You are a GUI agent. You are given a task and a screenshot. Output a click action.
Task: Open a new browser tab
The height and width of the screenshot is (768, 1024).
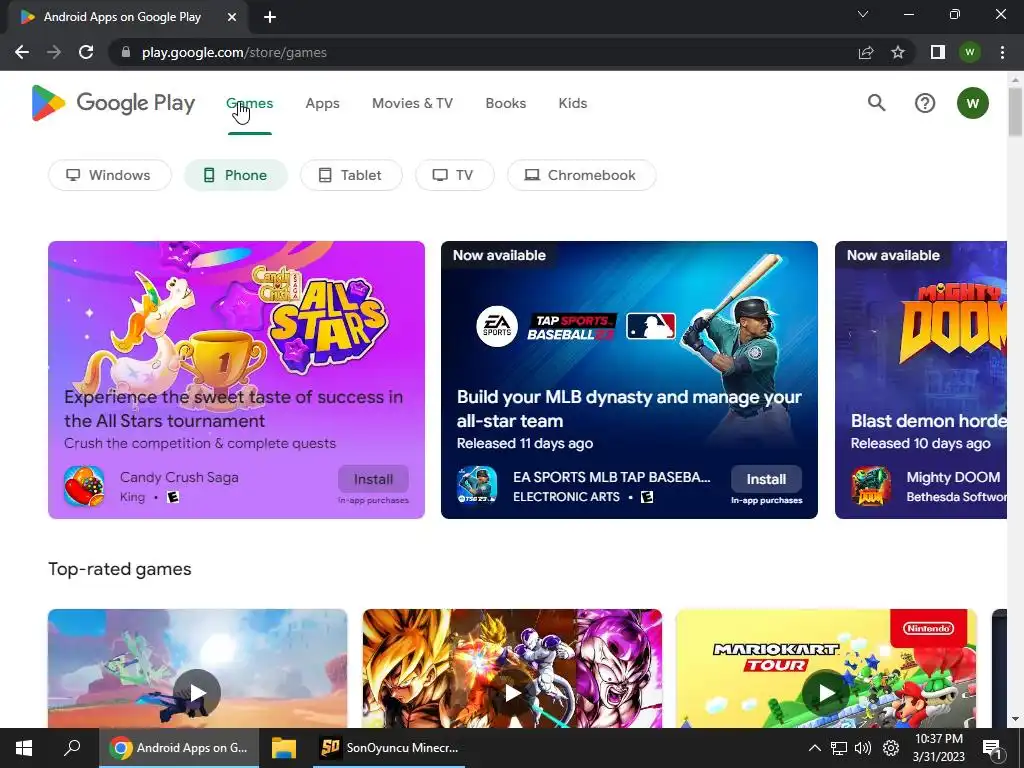270,17
